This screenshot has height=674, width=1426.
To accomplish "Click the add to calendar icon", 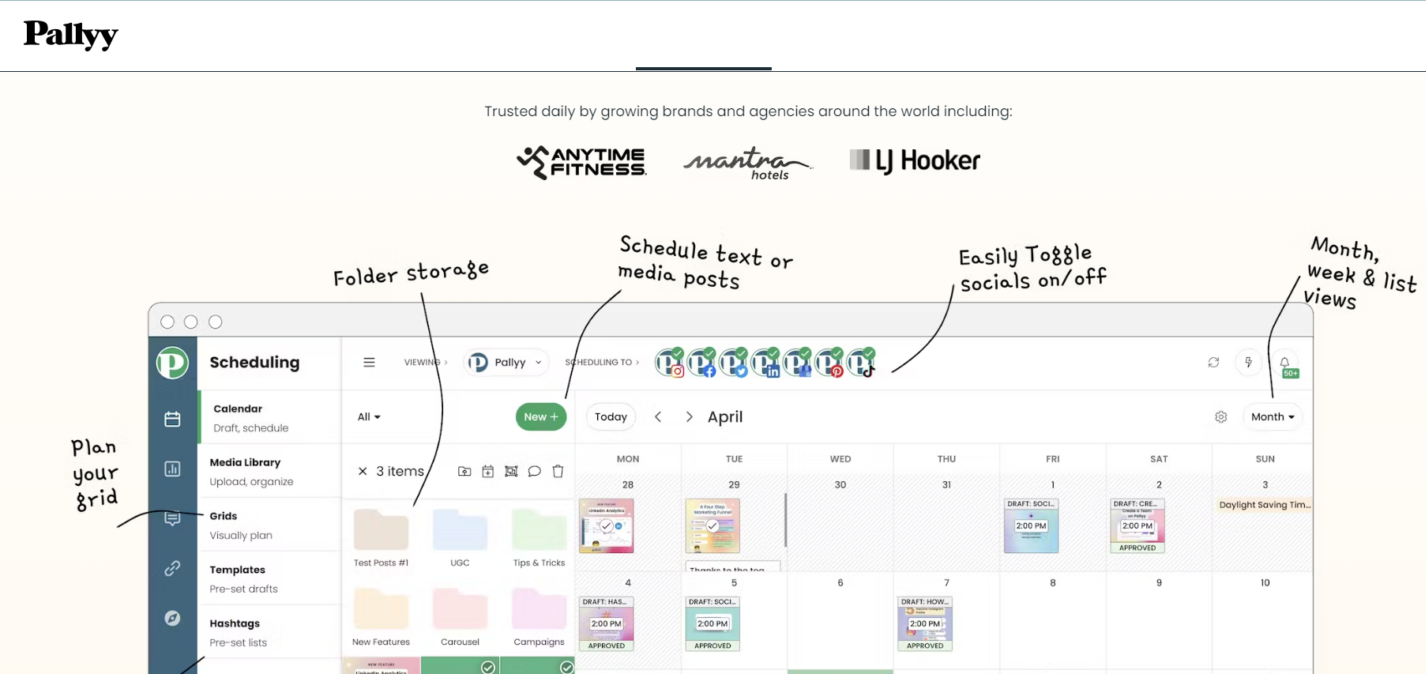I will [488, 471].
